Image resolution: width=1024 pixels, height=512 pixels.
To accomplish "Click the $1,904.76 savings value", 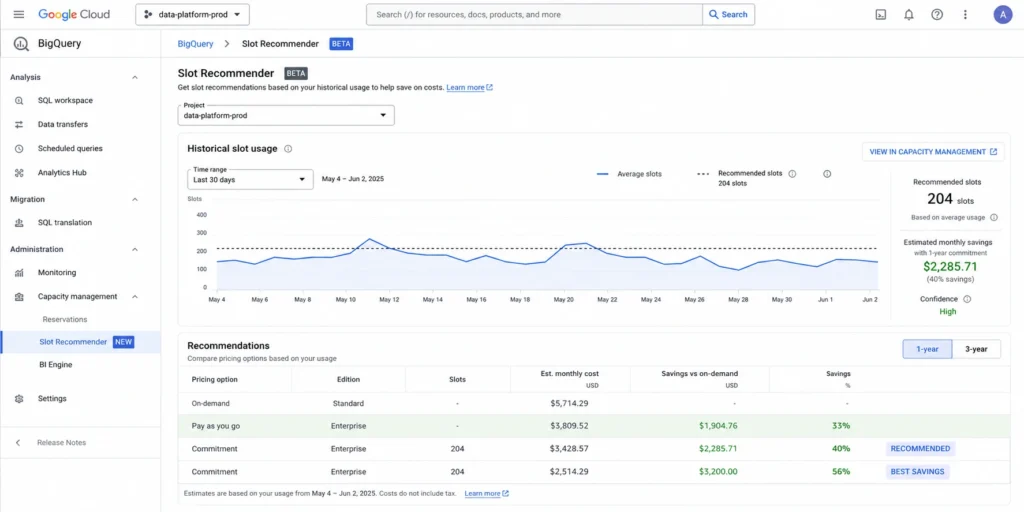I will pos(718,426).
